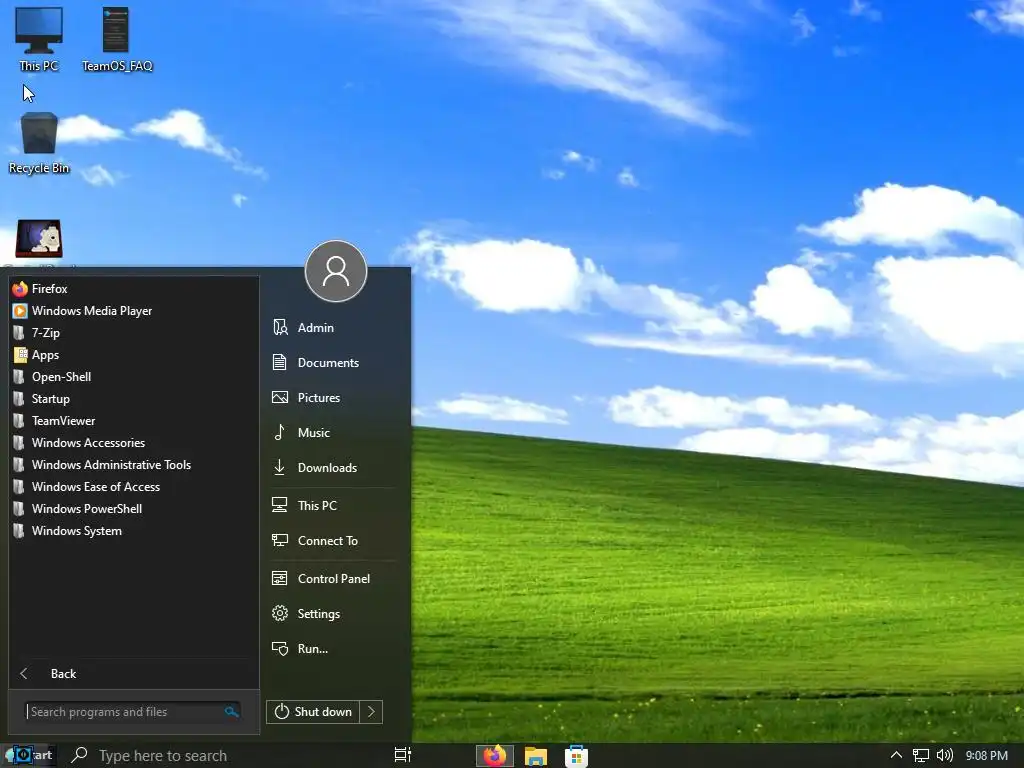Open Documents from Start menu

point(334,362)
